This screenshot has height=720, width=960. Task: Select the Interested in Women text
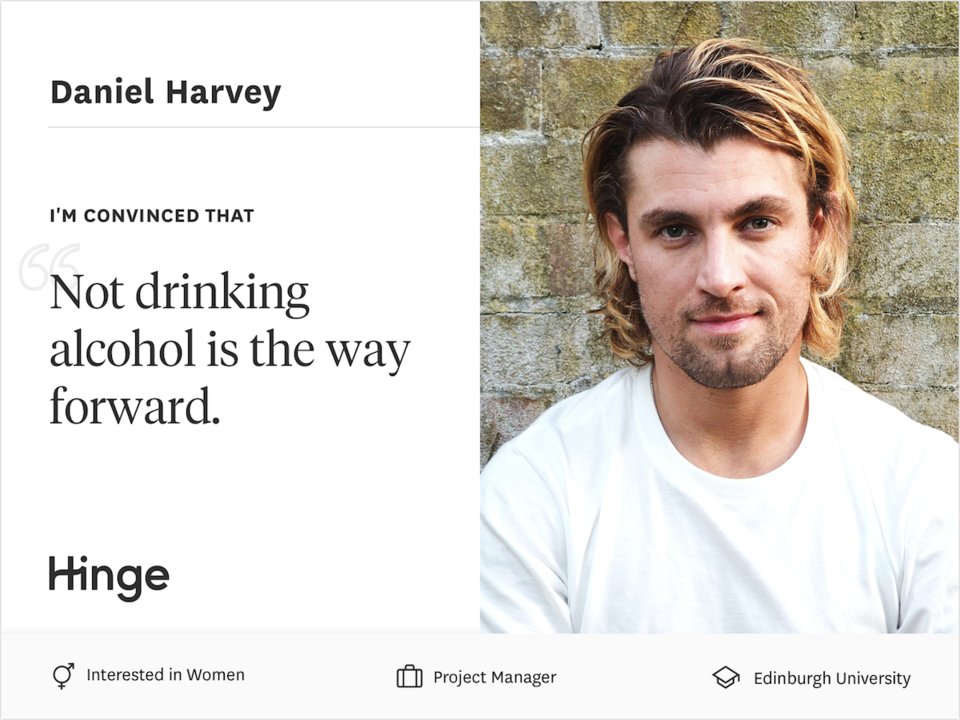(165, 675)
